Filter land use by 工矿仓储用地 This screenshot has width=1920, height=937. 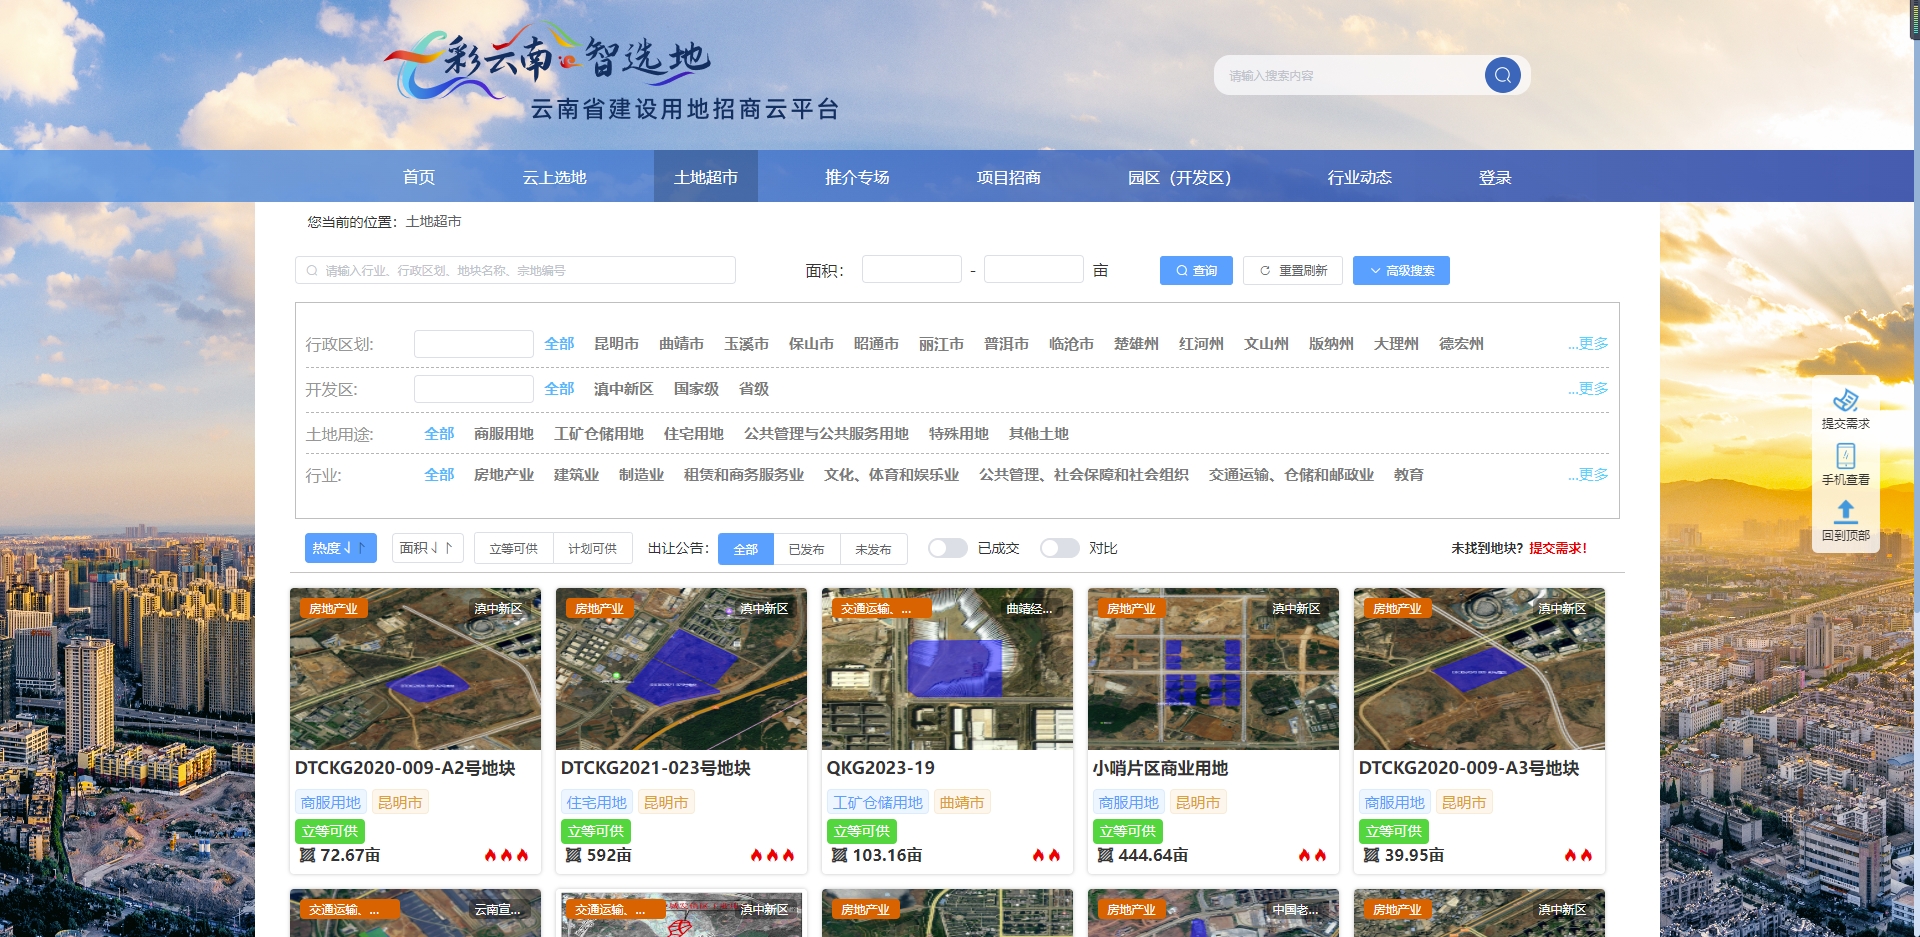pos(599,434)
